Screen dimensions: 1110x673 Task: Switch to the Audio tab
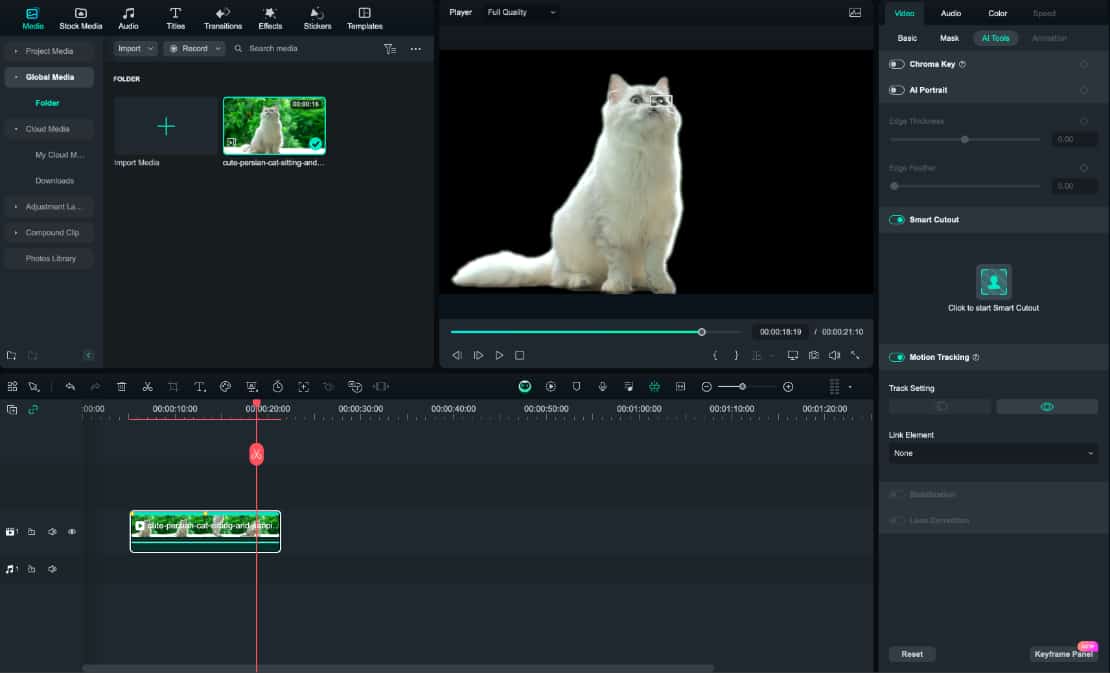click(950, 13)
